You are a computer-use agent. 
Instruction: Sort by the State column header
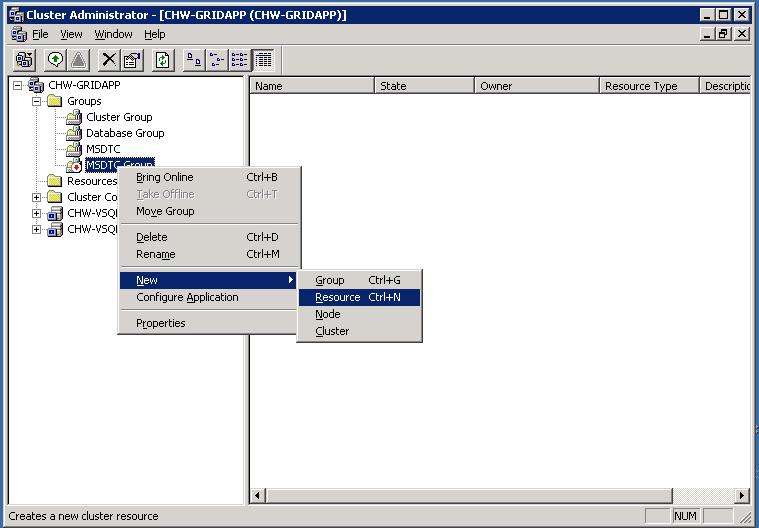(x=425, y=86)
